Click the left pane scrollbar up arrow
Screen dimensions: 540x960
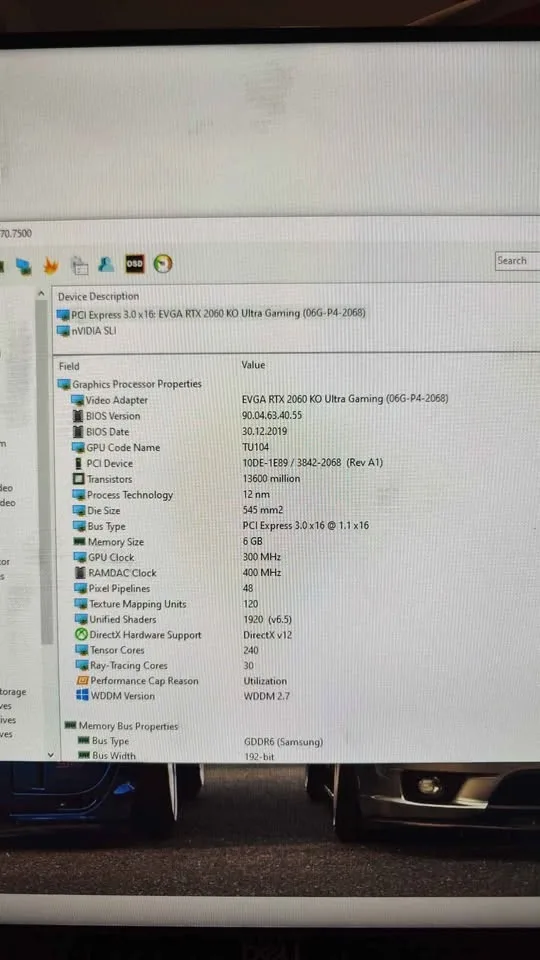pyautogui.click(x=42, y=294)
